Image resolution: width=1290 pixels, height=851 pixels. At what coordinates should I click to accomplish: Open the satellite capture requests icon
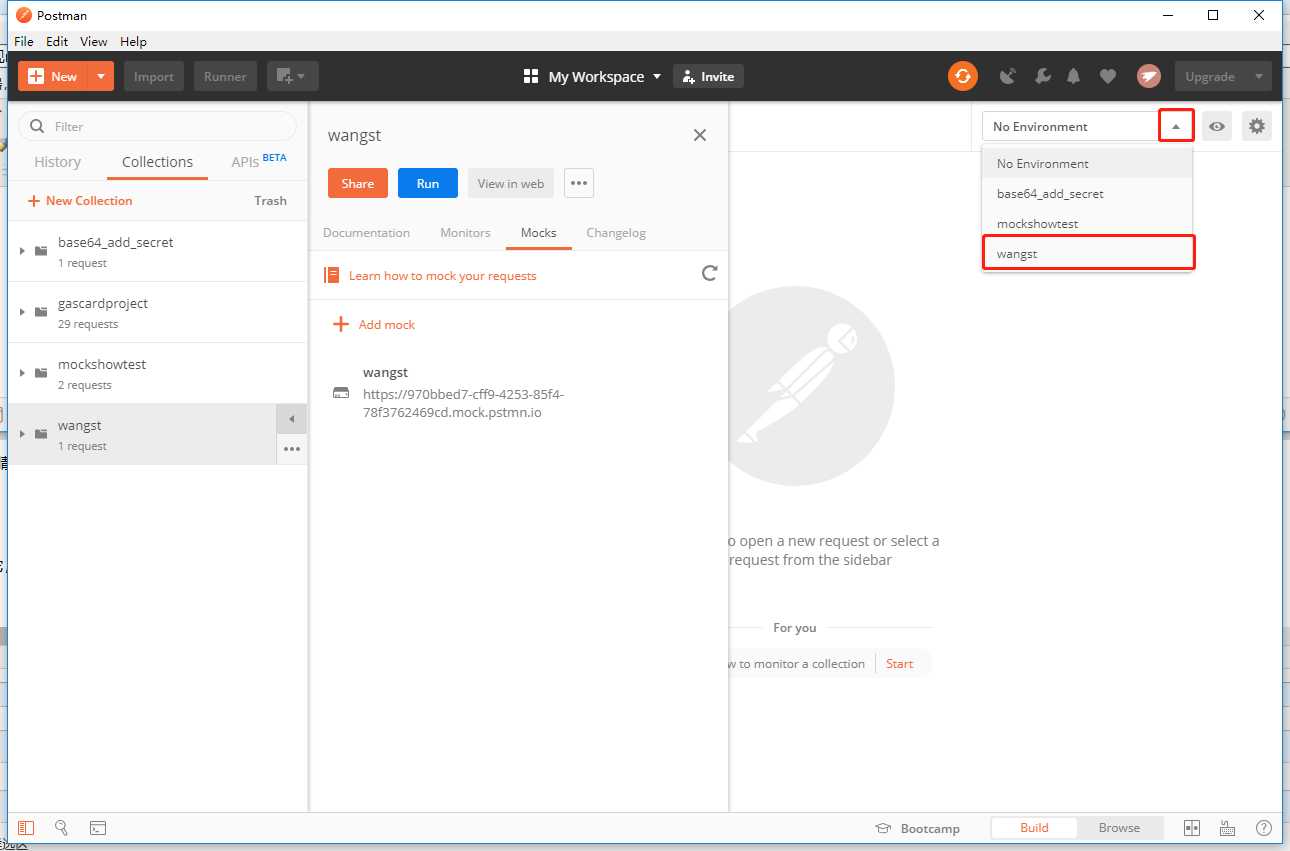(x=1008, y=76)
